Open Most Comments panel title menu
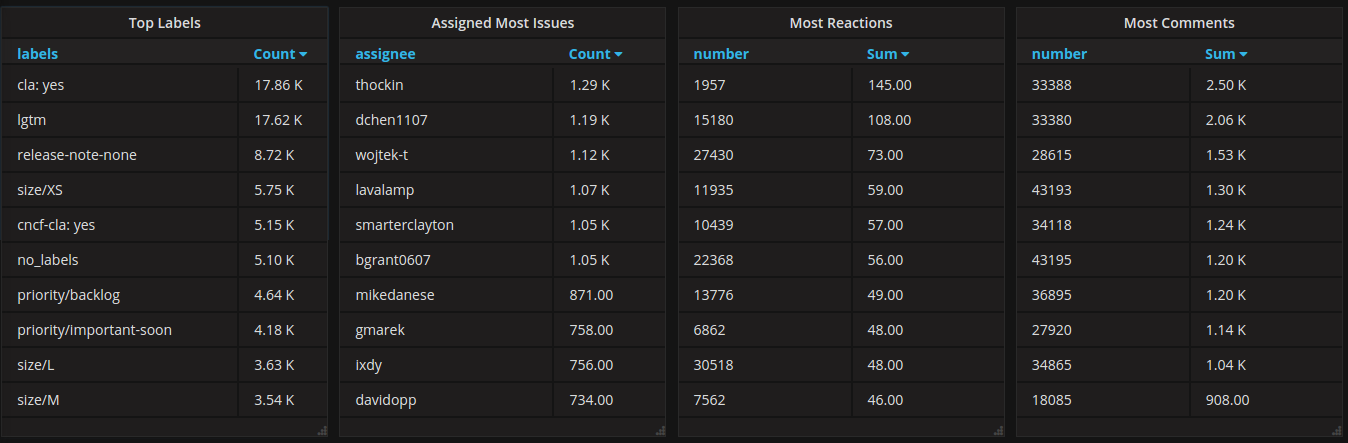 tap(1179, 23)
